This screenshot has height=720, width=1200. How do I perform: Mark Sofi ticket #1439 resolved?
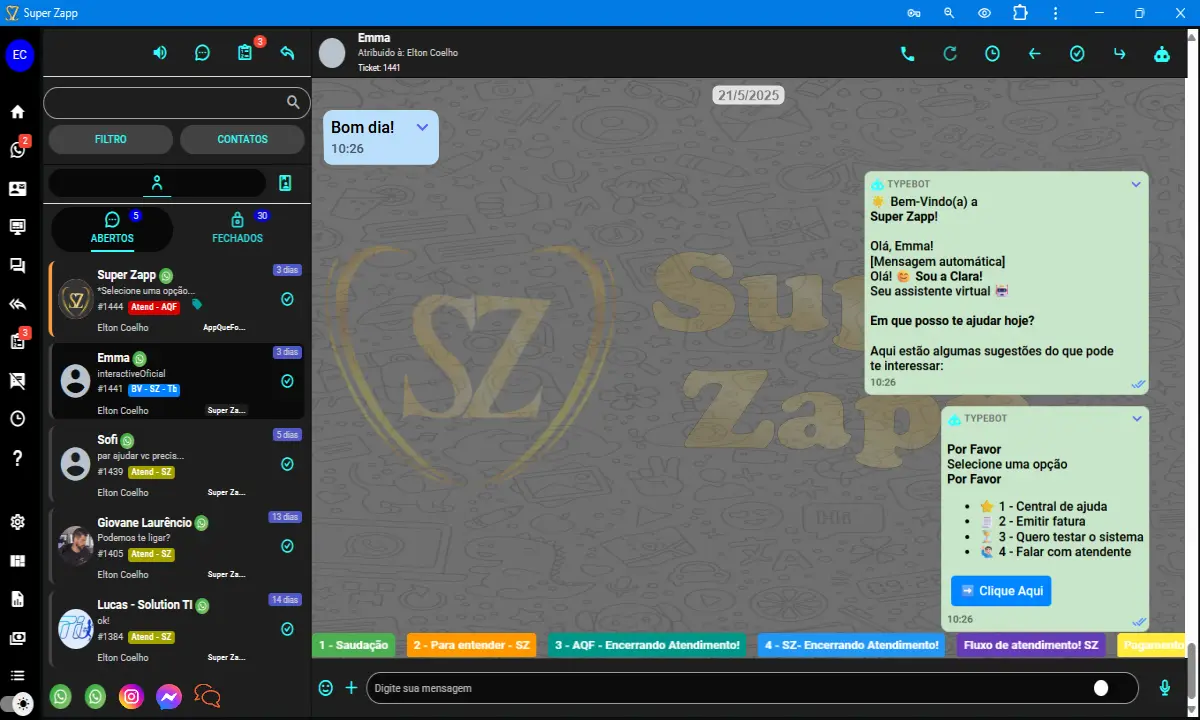point(287,464)
